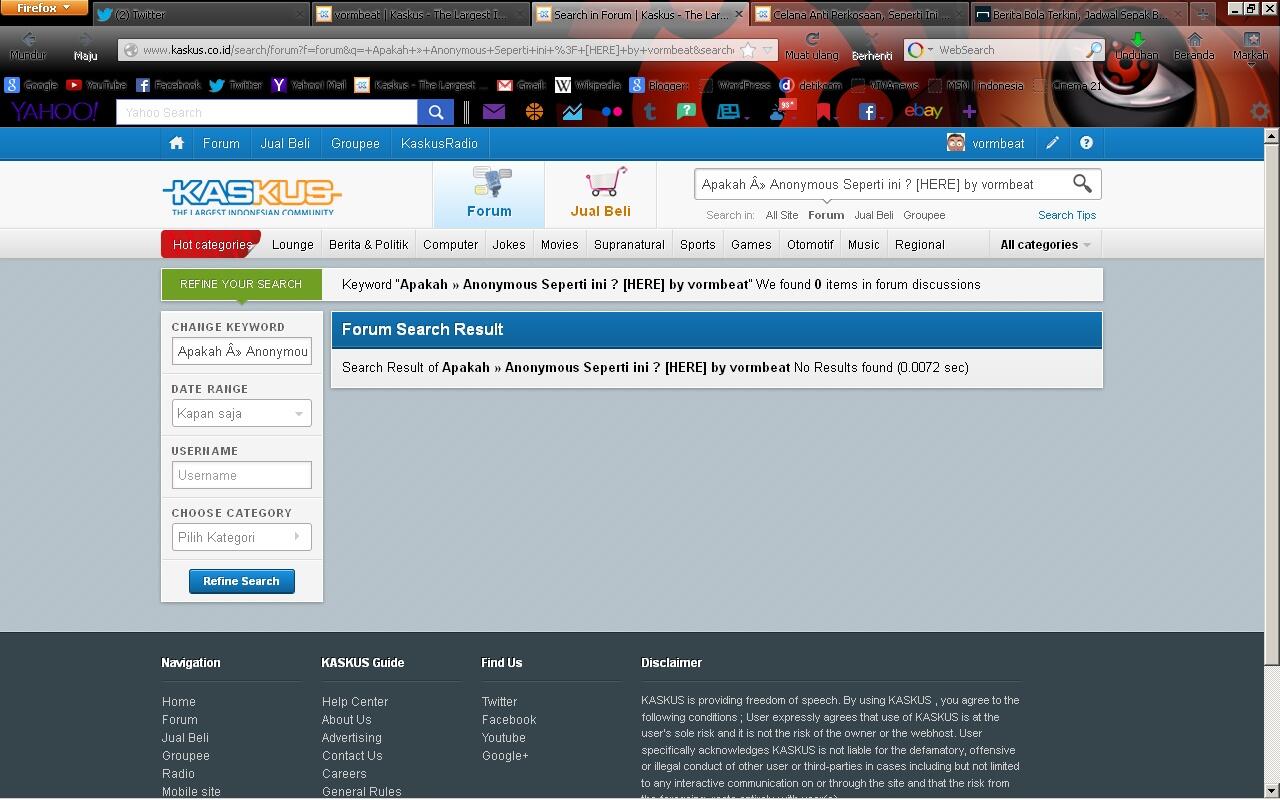Expand the All categories dropdown
The width and height of the screenshot is (1280, 800).
coord(1045,244)
